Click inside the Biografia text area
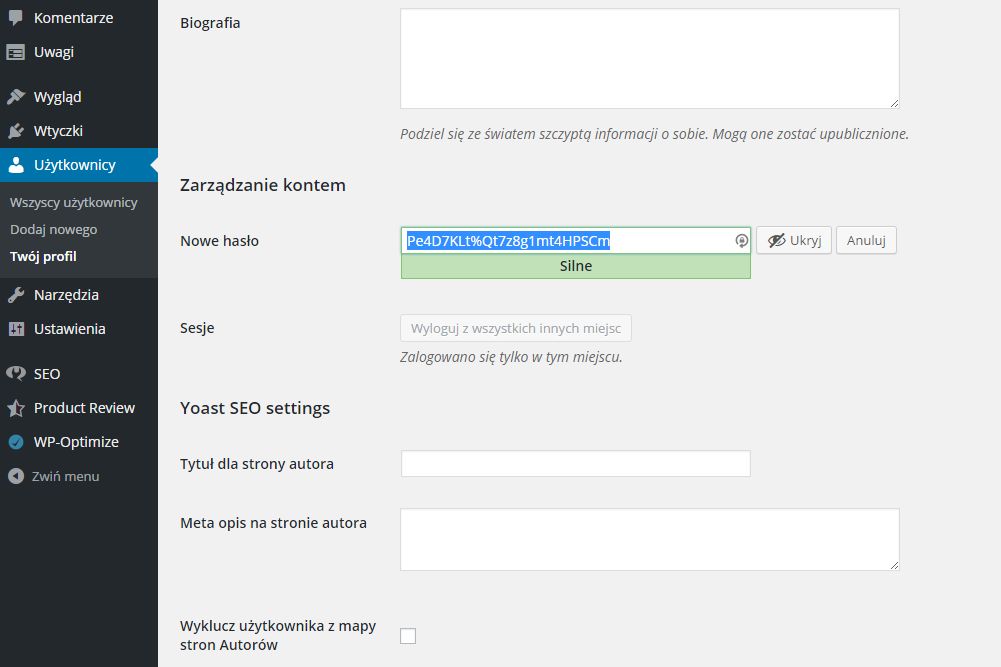This screenshot has height=667, width=1001. (x=650, y=59)
